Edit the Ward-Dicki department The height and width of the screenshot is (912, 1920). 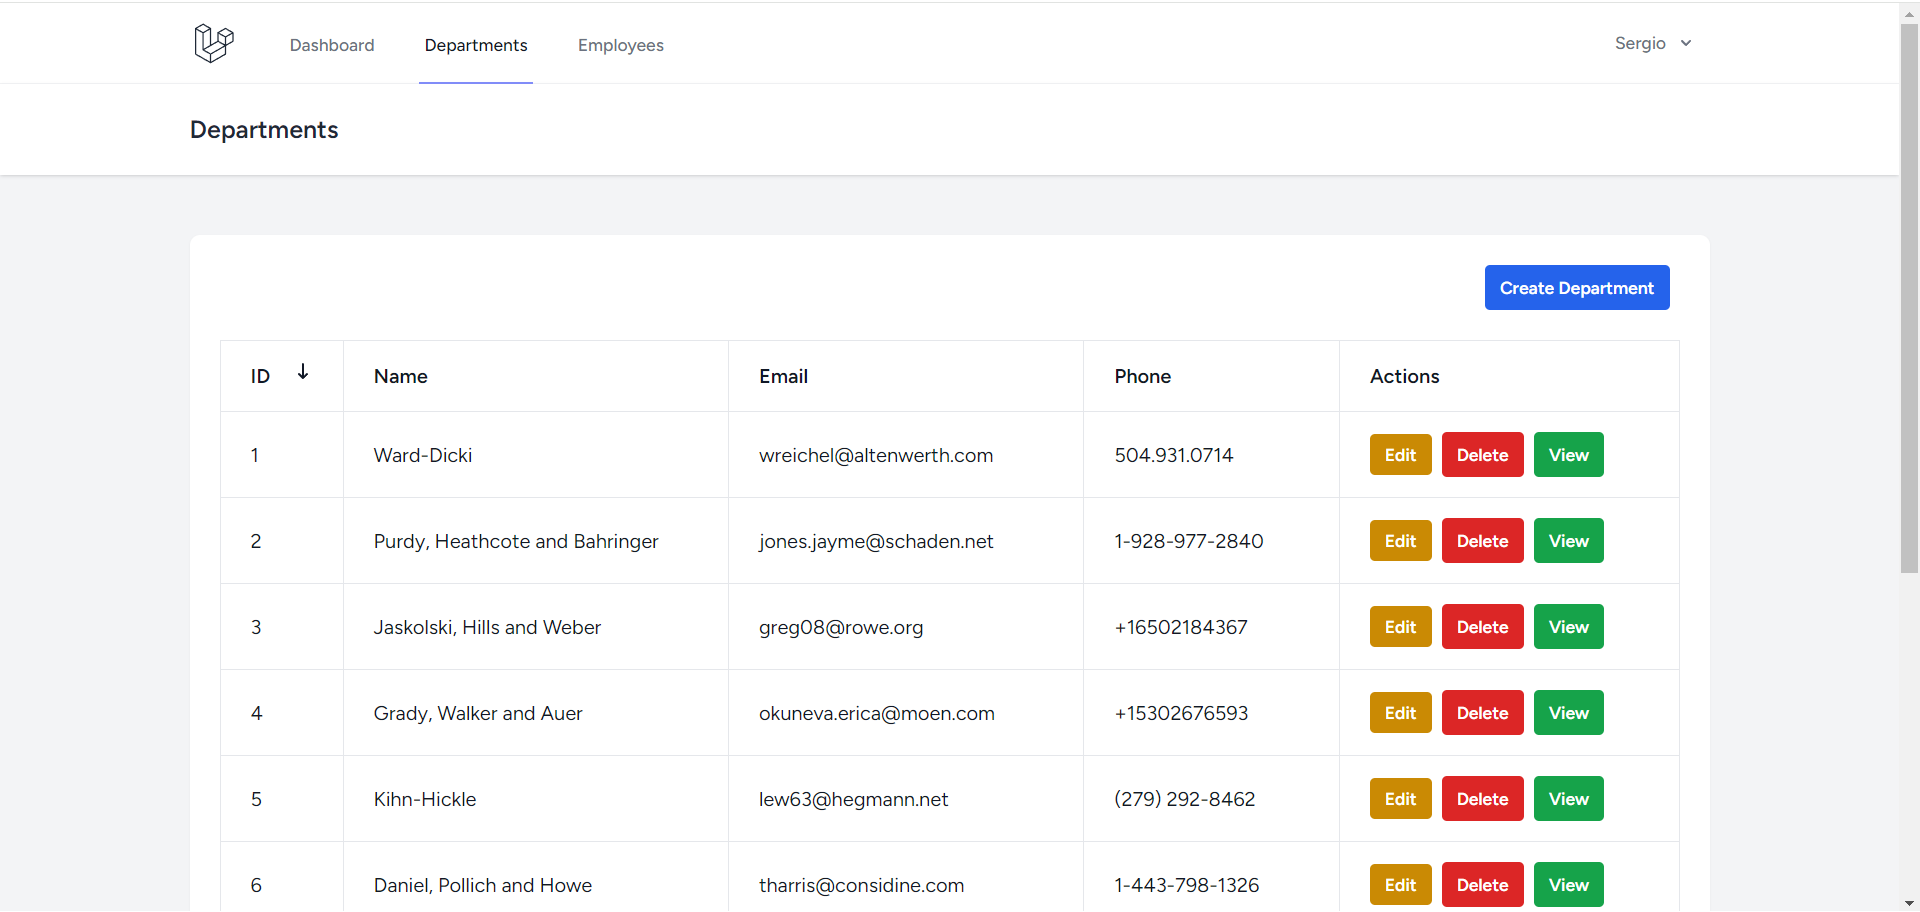click(x=1400, y=454)
